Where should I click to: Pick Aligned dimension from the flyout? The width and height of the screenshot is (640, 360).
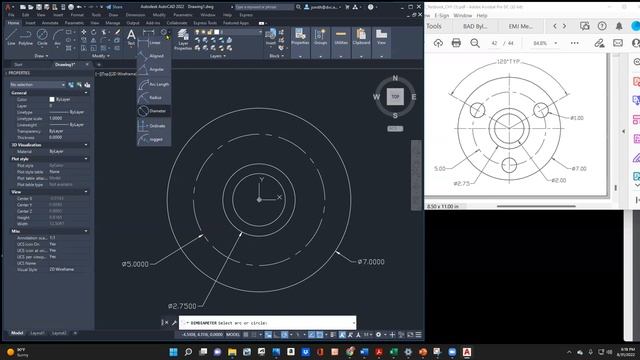[x=154, y=56]
